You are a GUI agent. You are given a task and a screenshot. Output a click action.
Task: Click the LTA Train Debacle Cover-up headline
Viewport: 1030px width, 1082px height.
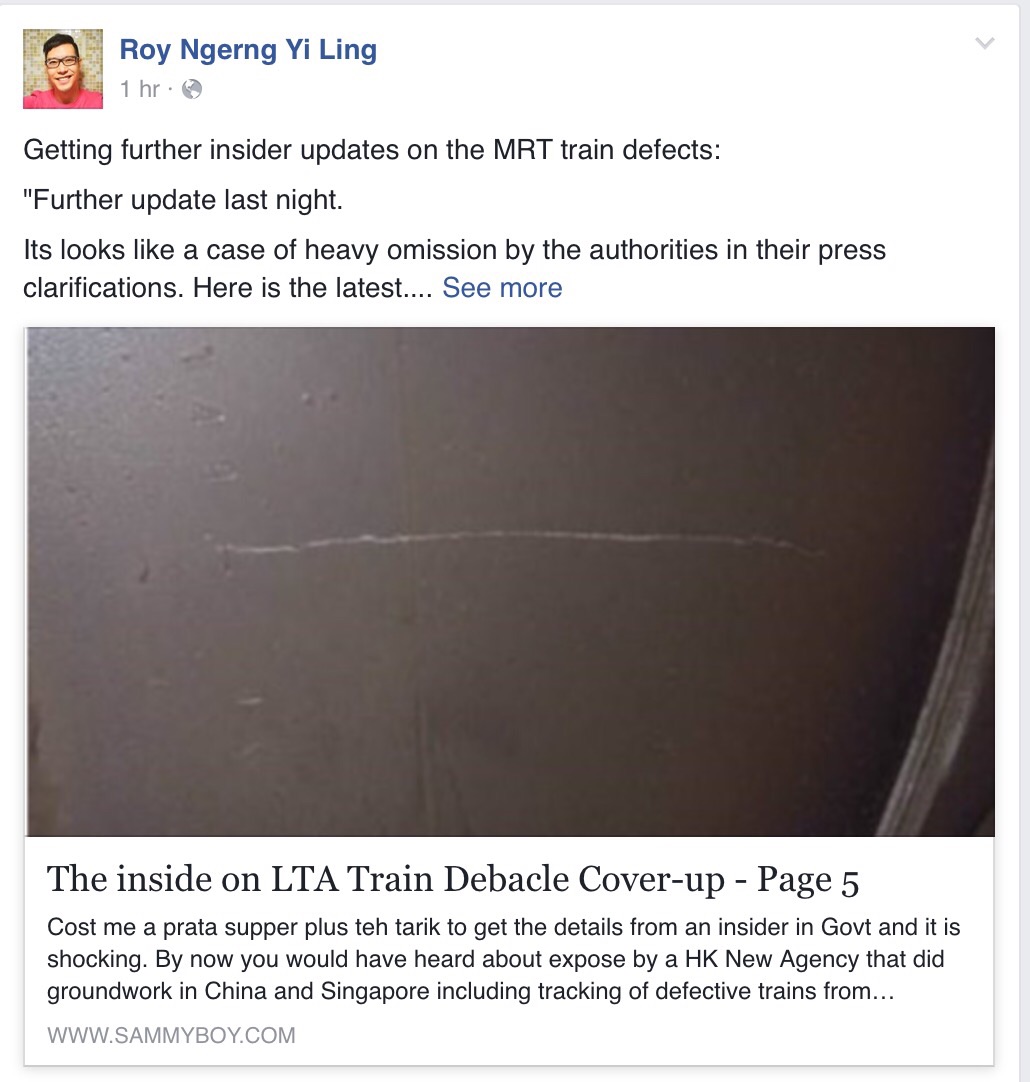point(453,880)
